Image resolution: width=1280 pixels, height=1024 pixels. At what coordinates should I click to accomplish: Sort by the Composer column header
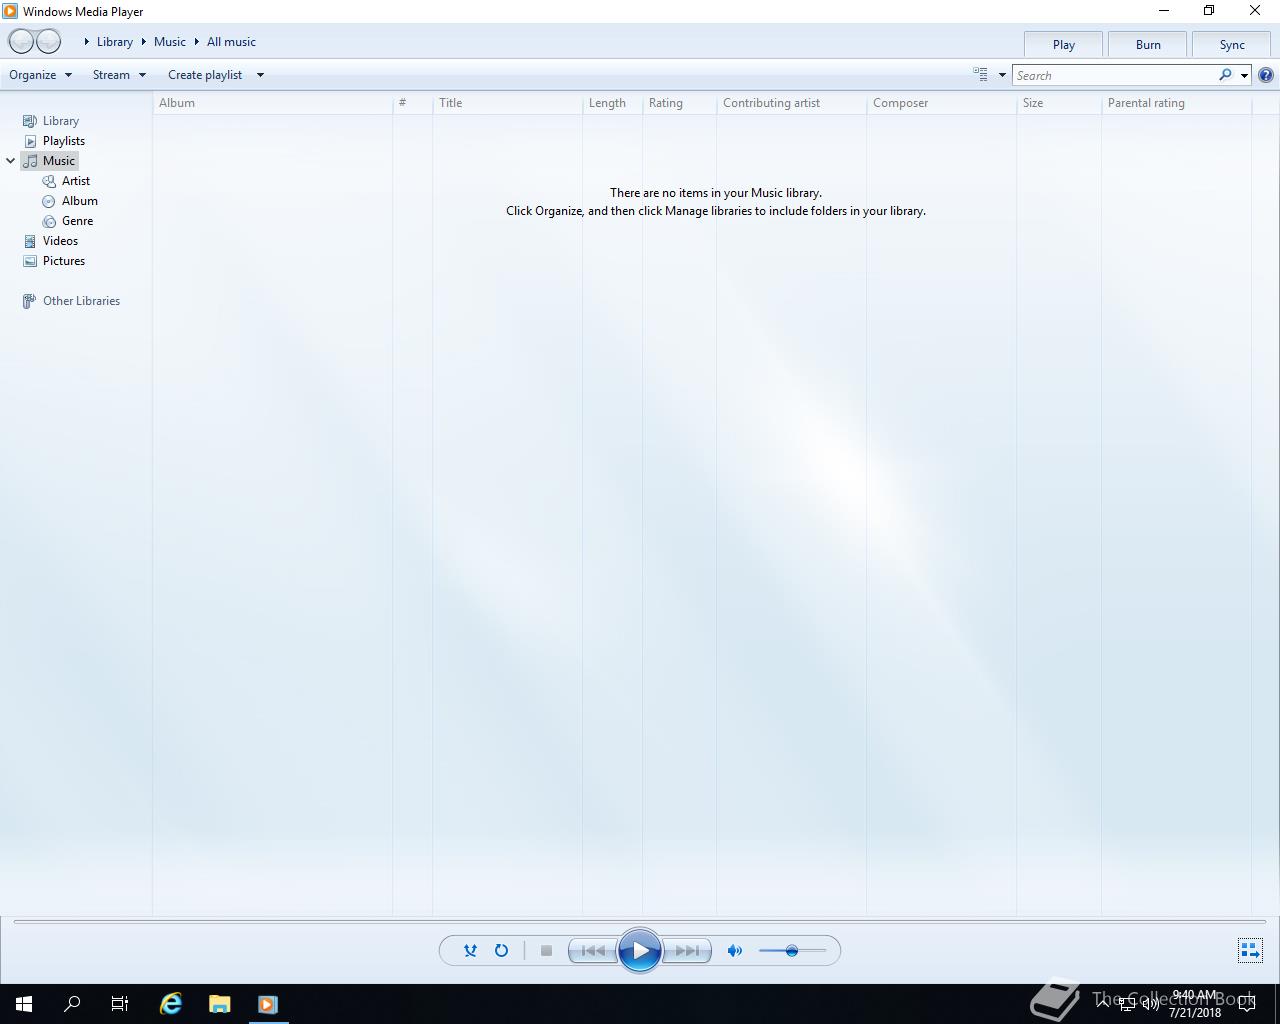tap(941, 103)
